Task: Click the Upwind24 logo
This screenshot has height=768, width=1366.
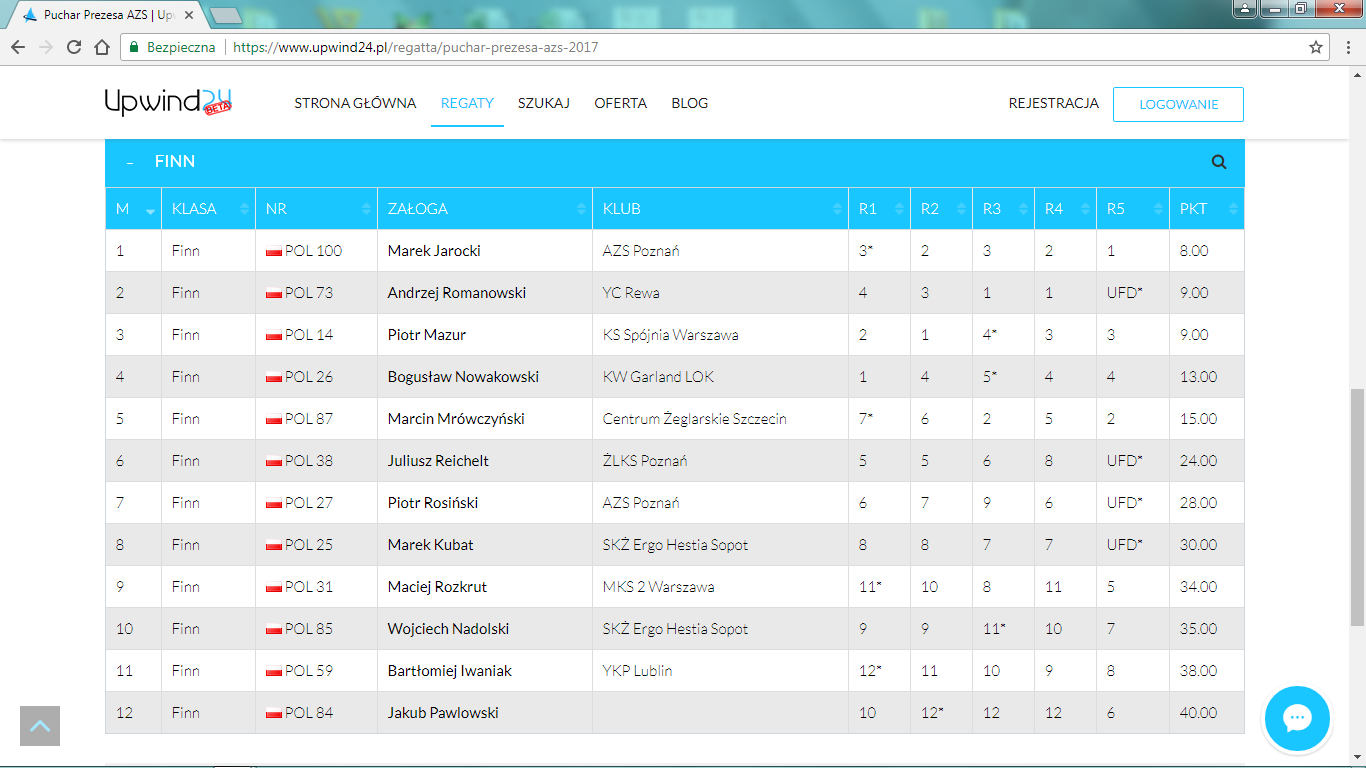Action: click(x=168, y=102)
